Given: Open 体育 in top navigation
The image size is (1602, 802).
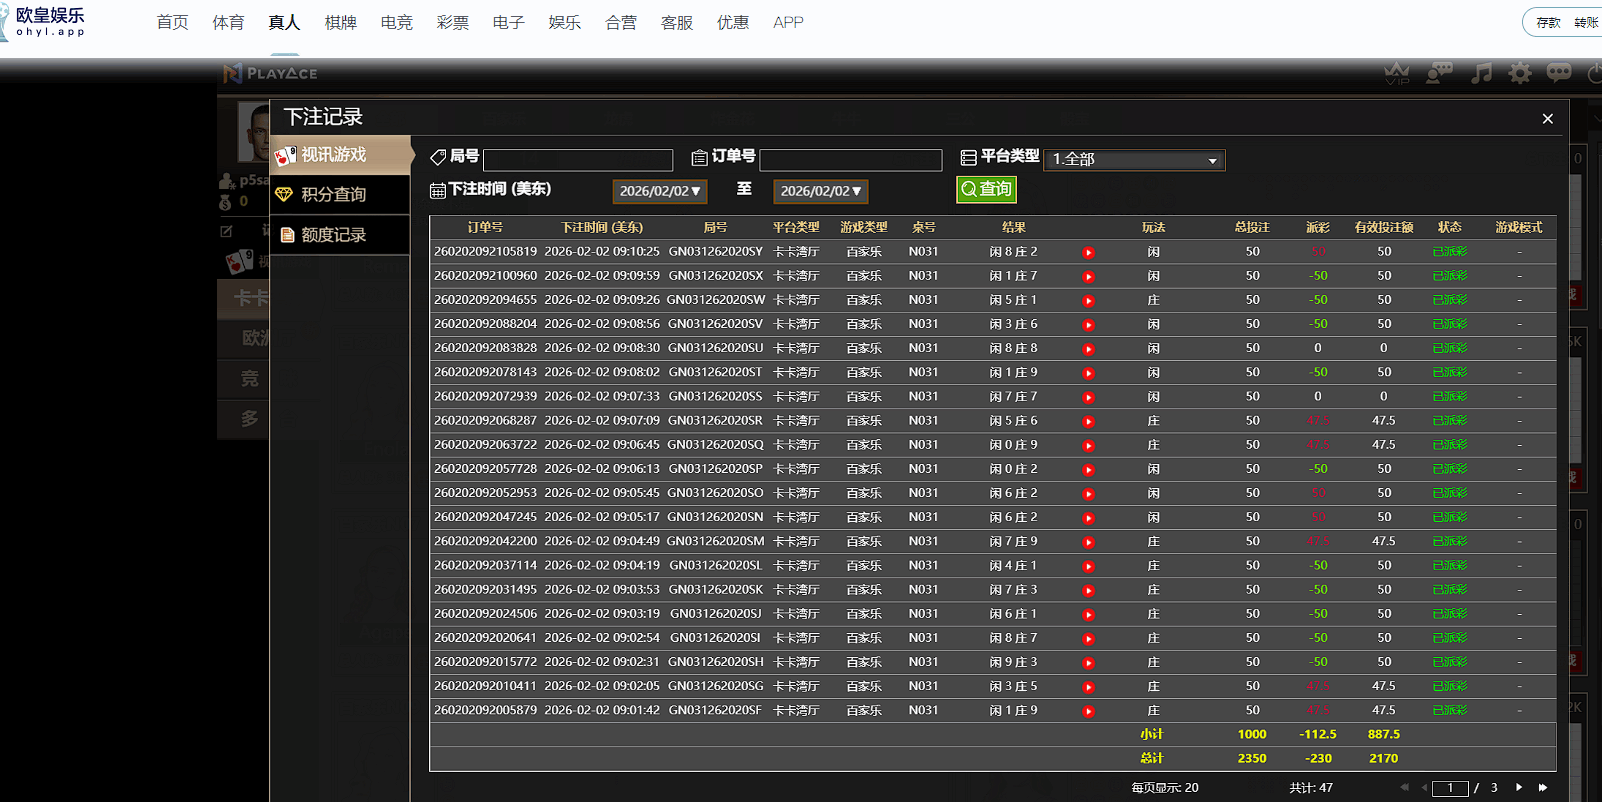Looking at the screenshot, I should tap(228, 22).
